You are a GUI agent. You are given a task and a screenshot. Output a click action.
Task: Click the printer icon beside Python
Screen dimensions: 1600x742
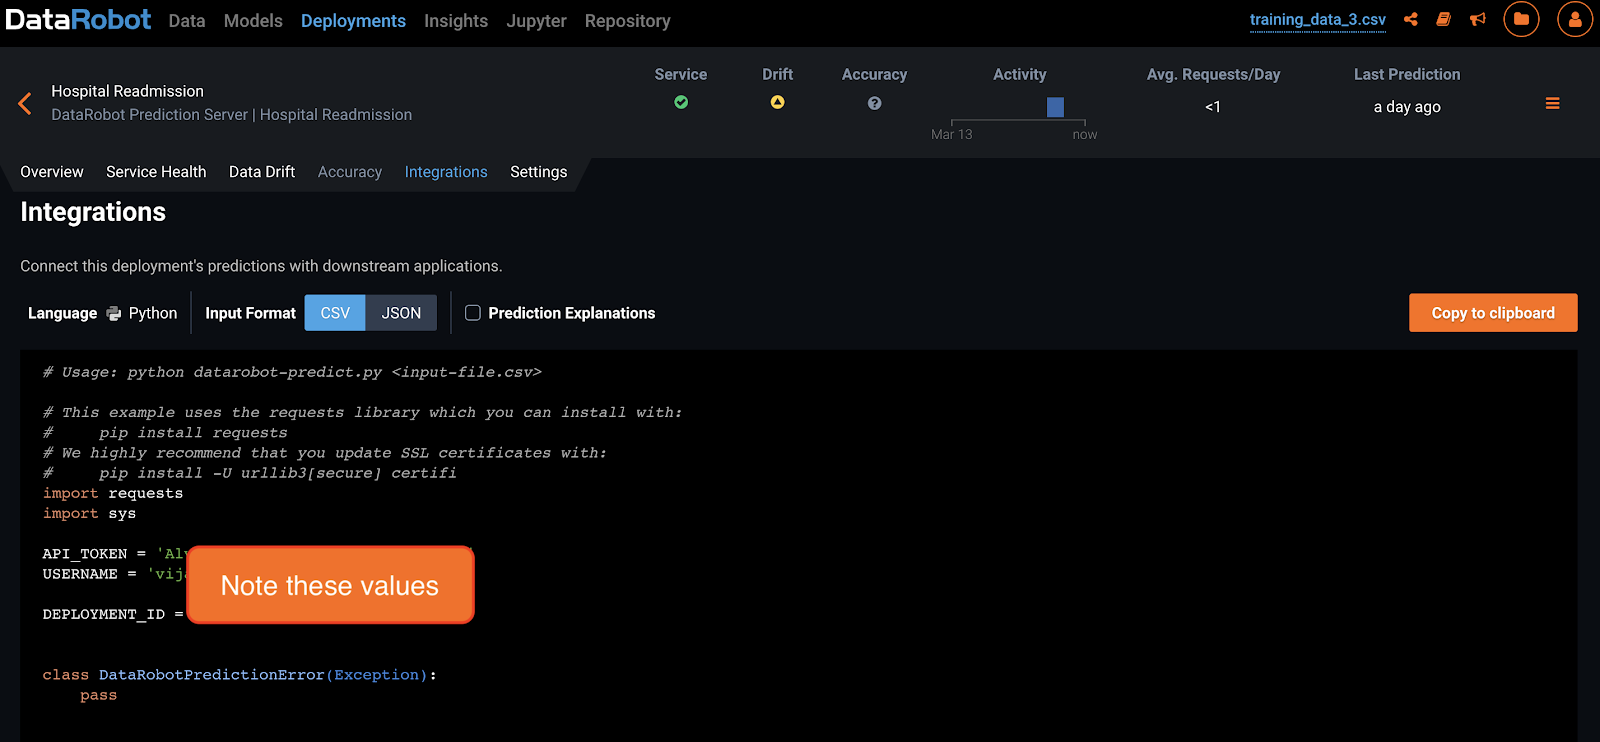(114, 313)
